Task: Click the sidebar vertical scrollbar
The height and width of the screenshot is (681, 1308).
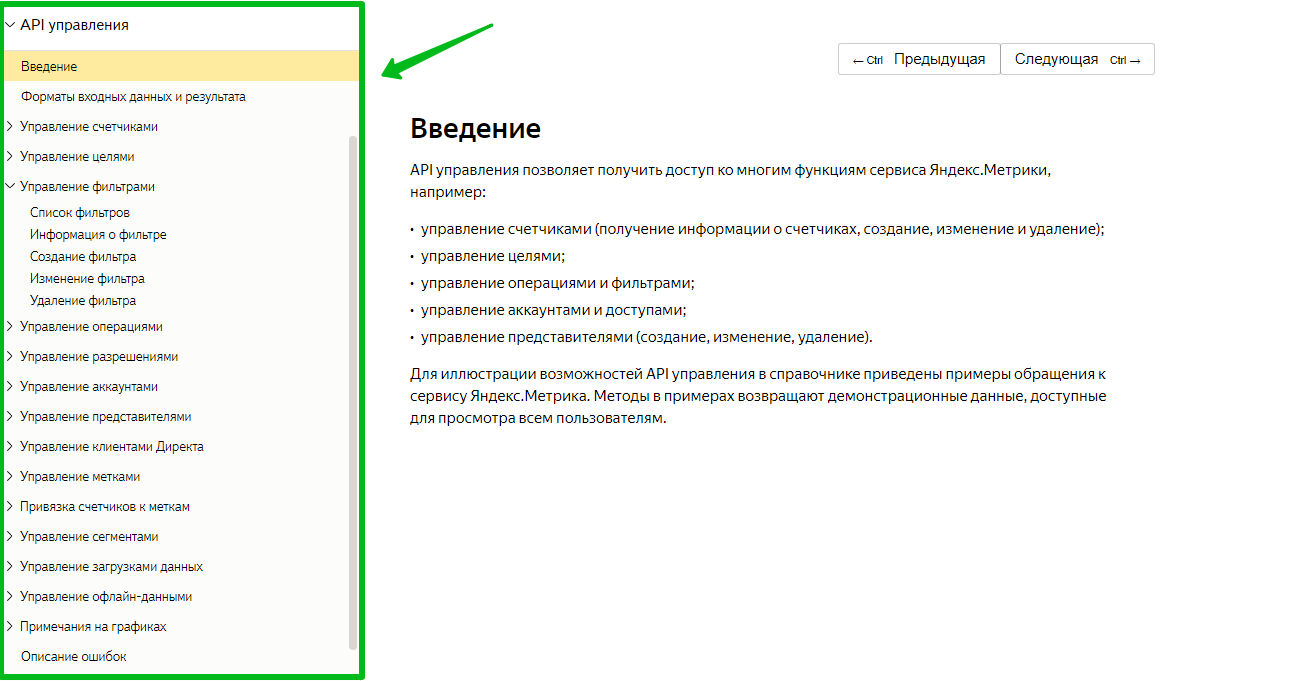Action: click(352, 390)
